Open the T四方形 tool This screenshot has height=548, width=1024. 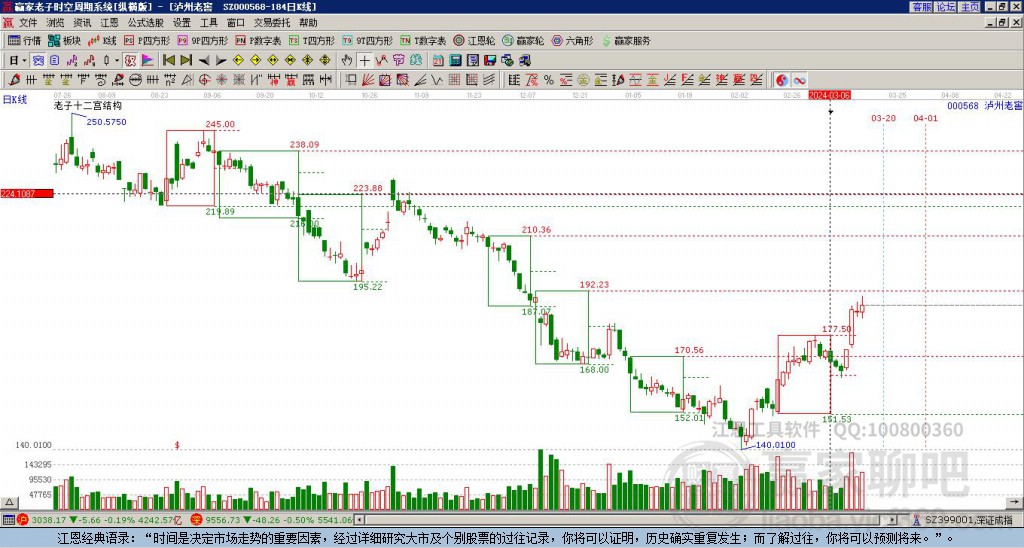(x=312, y=40)
